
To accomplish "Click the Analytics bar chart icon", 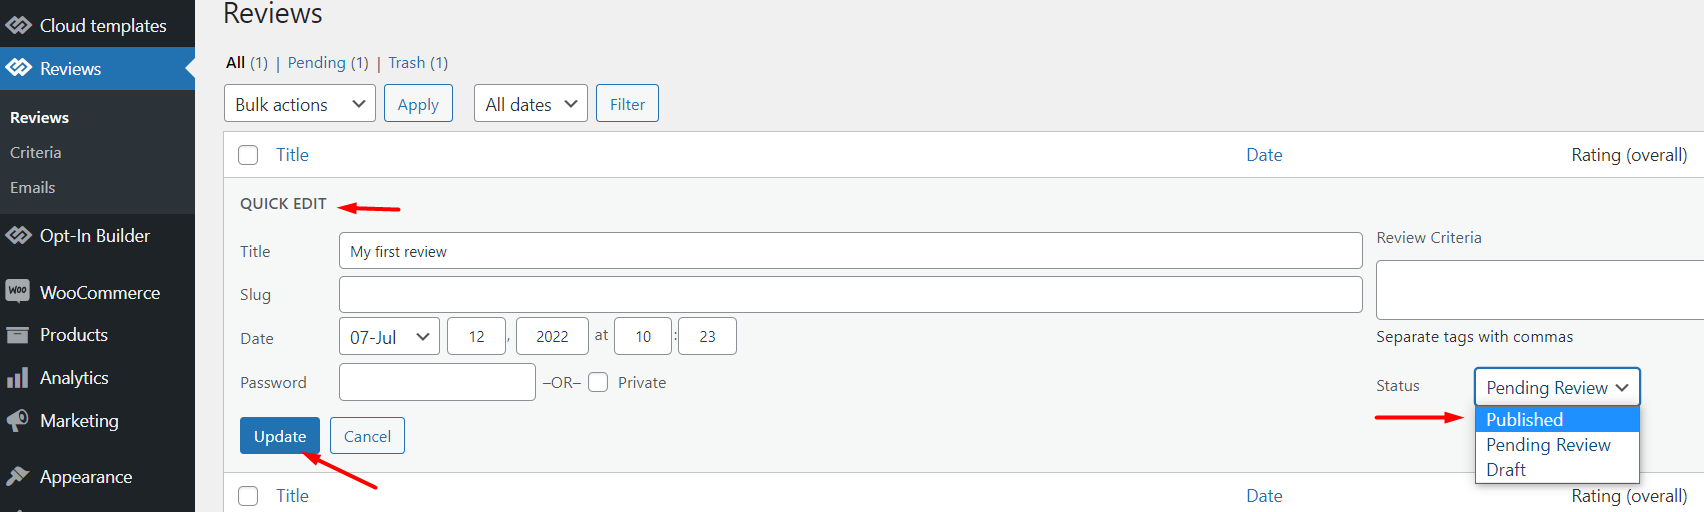I will tap(18, 378).
